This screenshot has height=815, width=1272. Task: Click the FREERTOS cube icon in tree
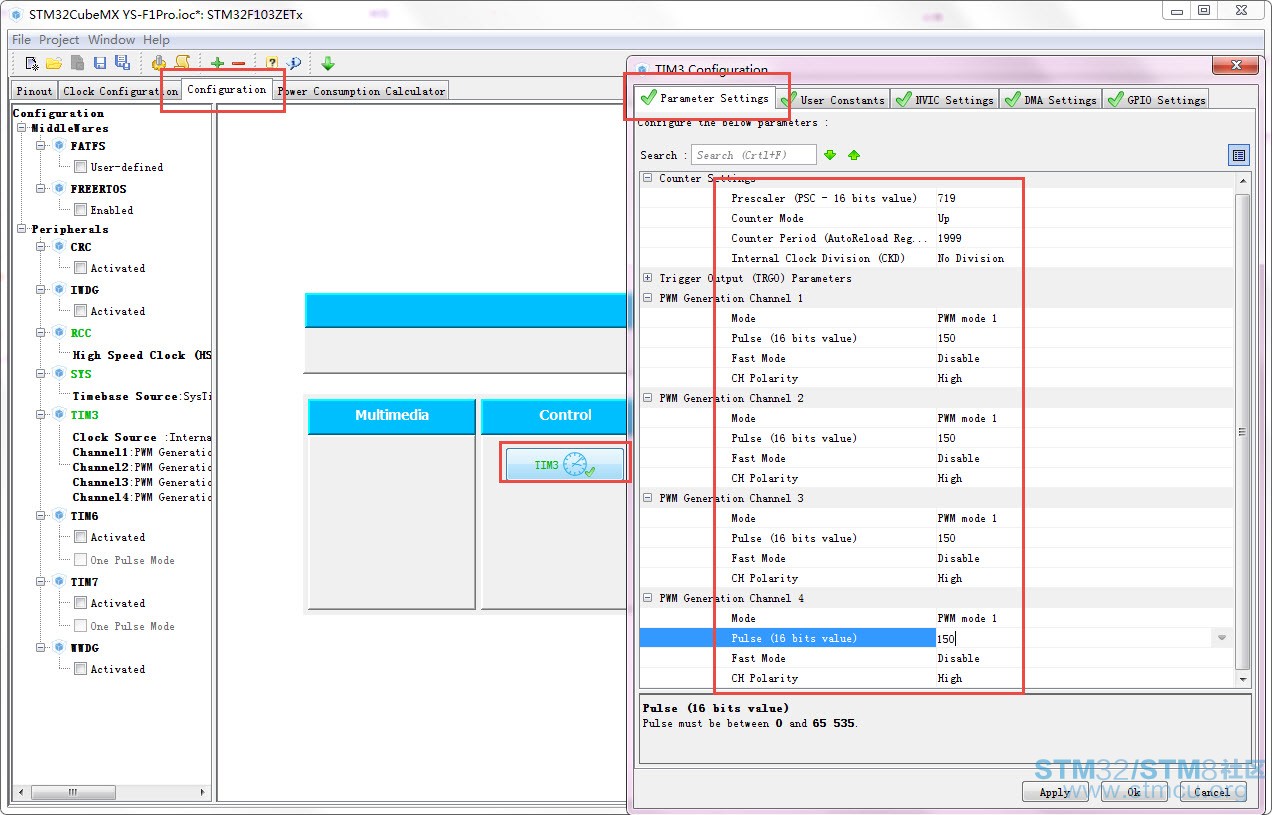click(59, 189)
